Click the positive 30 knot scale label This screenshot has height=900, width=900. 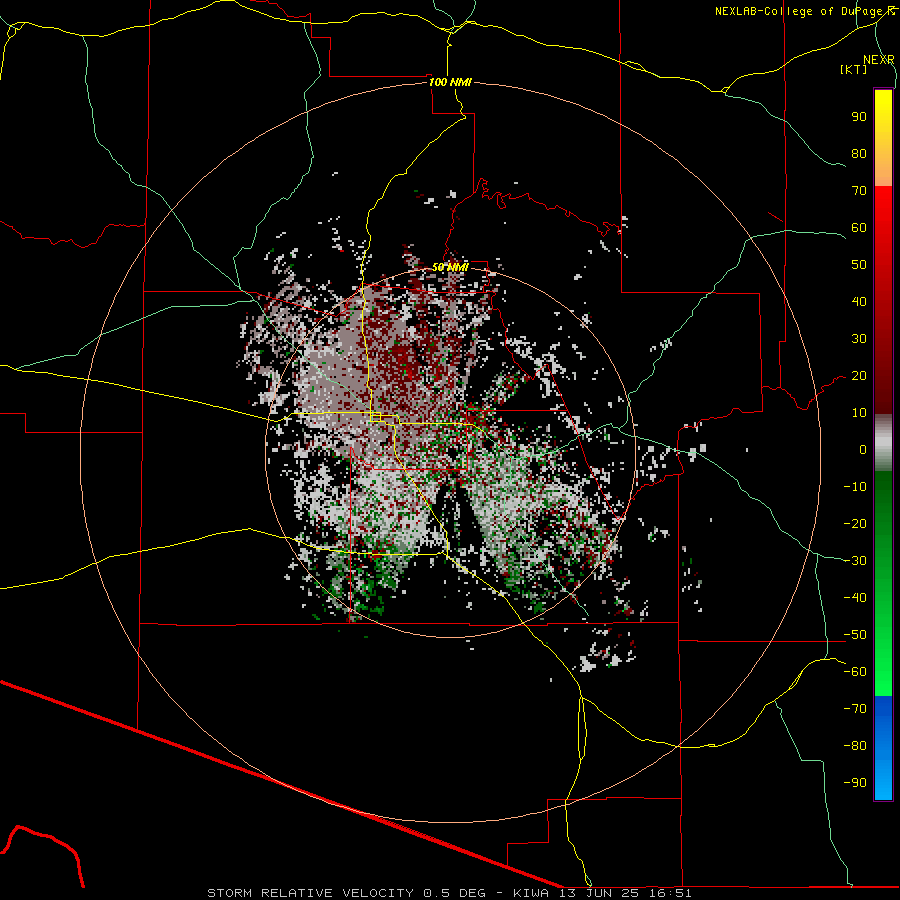tap(859, 339)
